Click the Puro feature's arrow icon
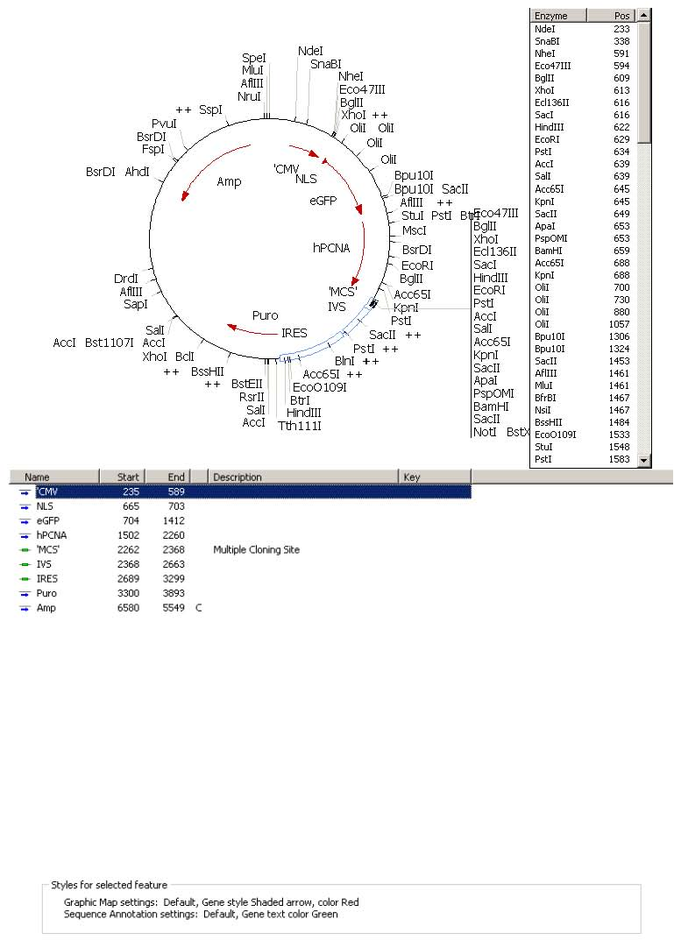 click(x=24, y=594)
